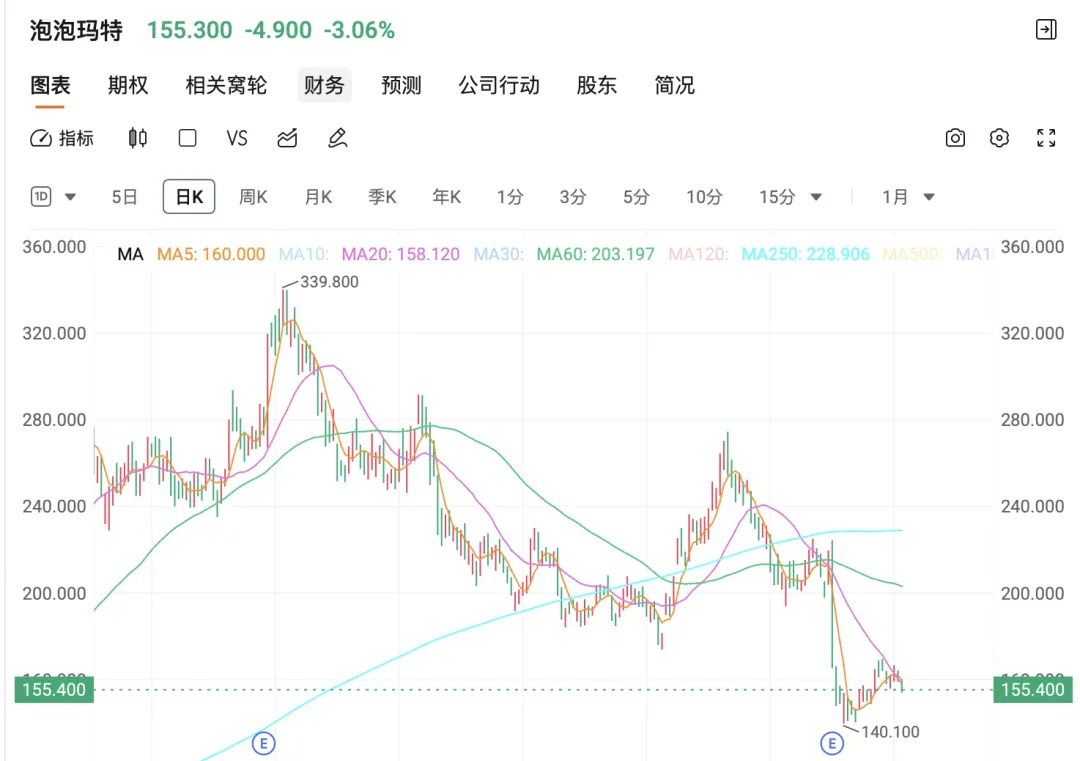Open the 公司行动 tab

click(x=499, y=85)
